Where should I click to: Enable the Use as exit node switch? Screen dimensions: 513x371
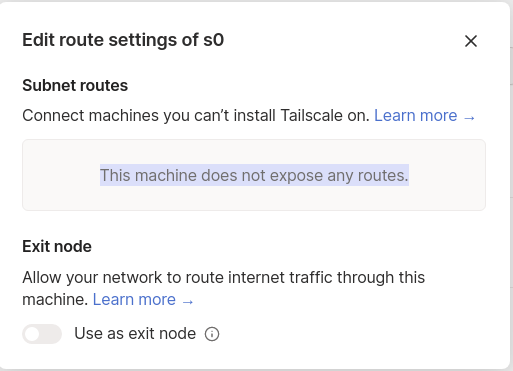42,334
